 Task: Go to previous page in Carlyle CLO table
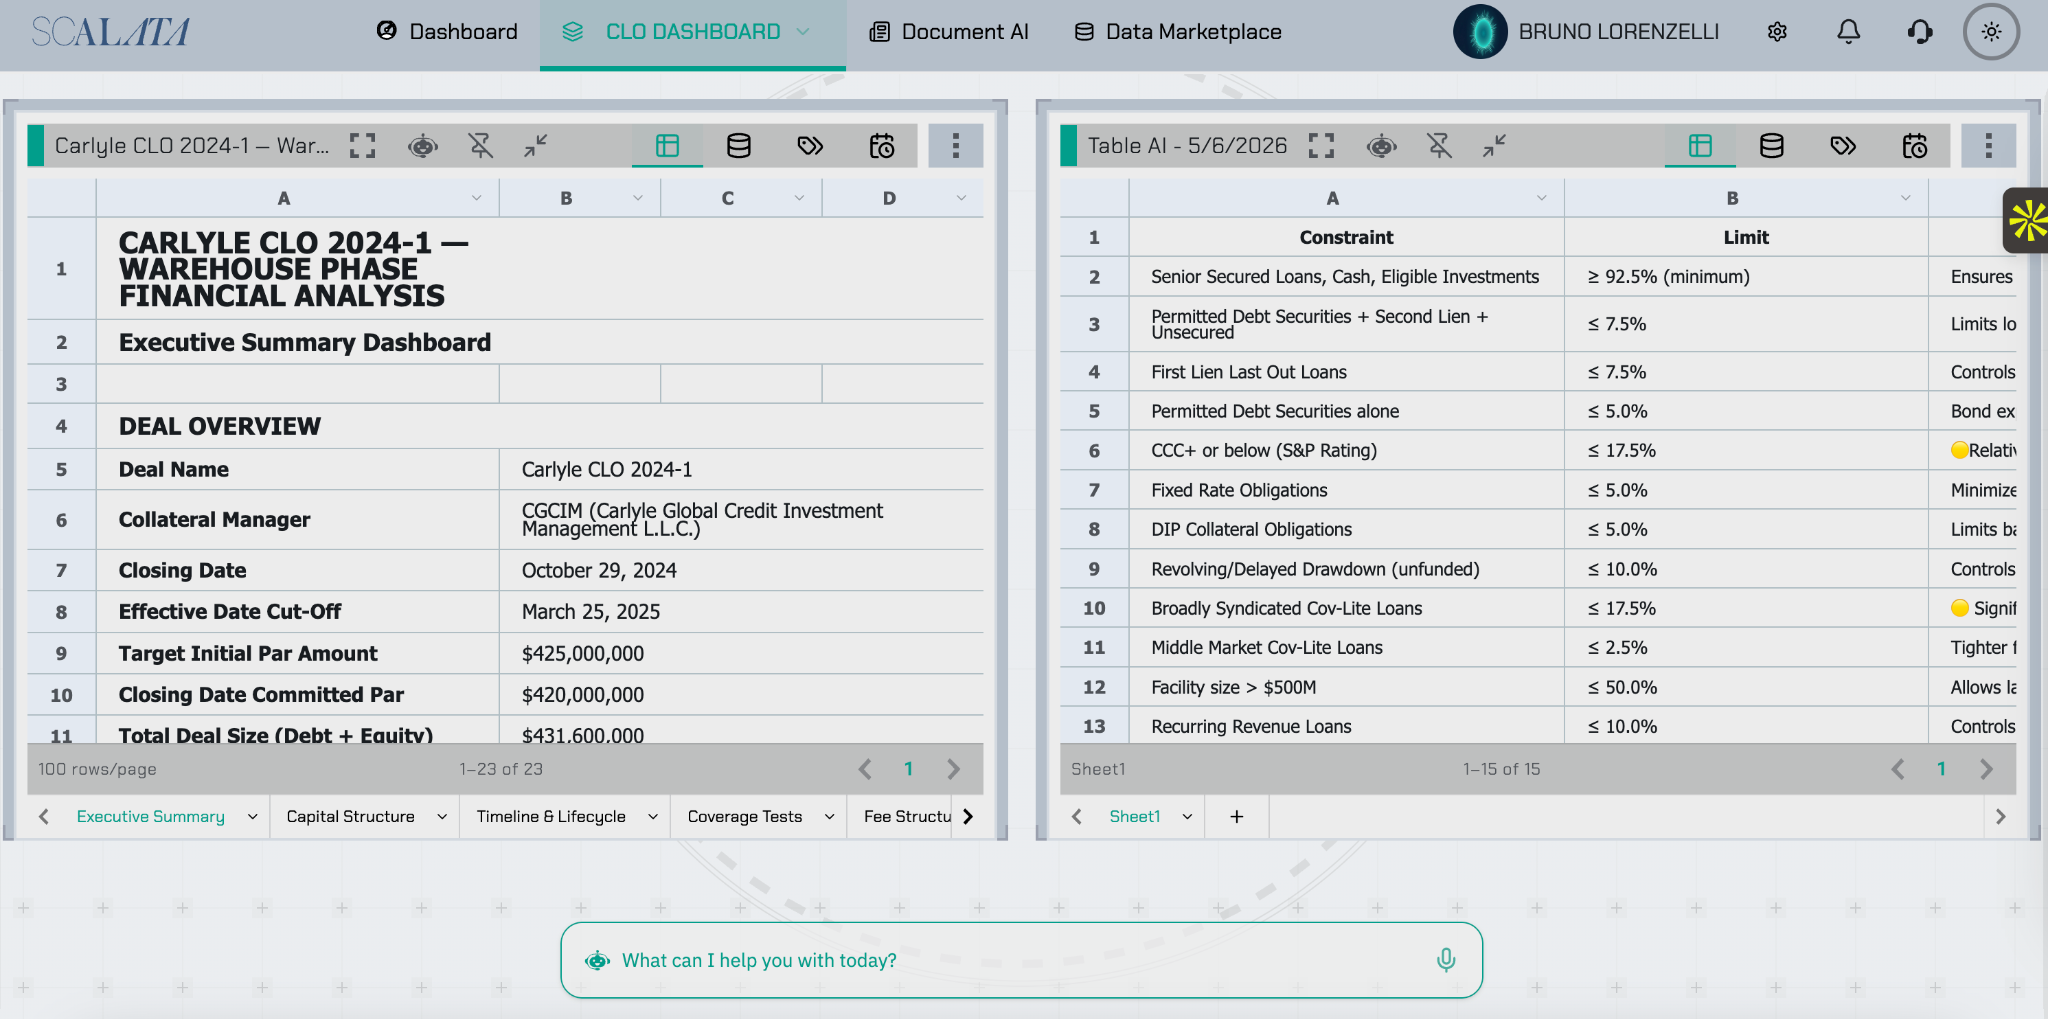[865, 769]
